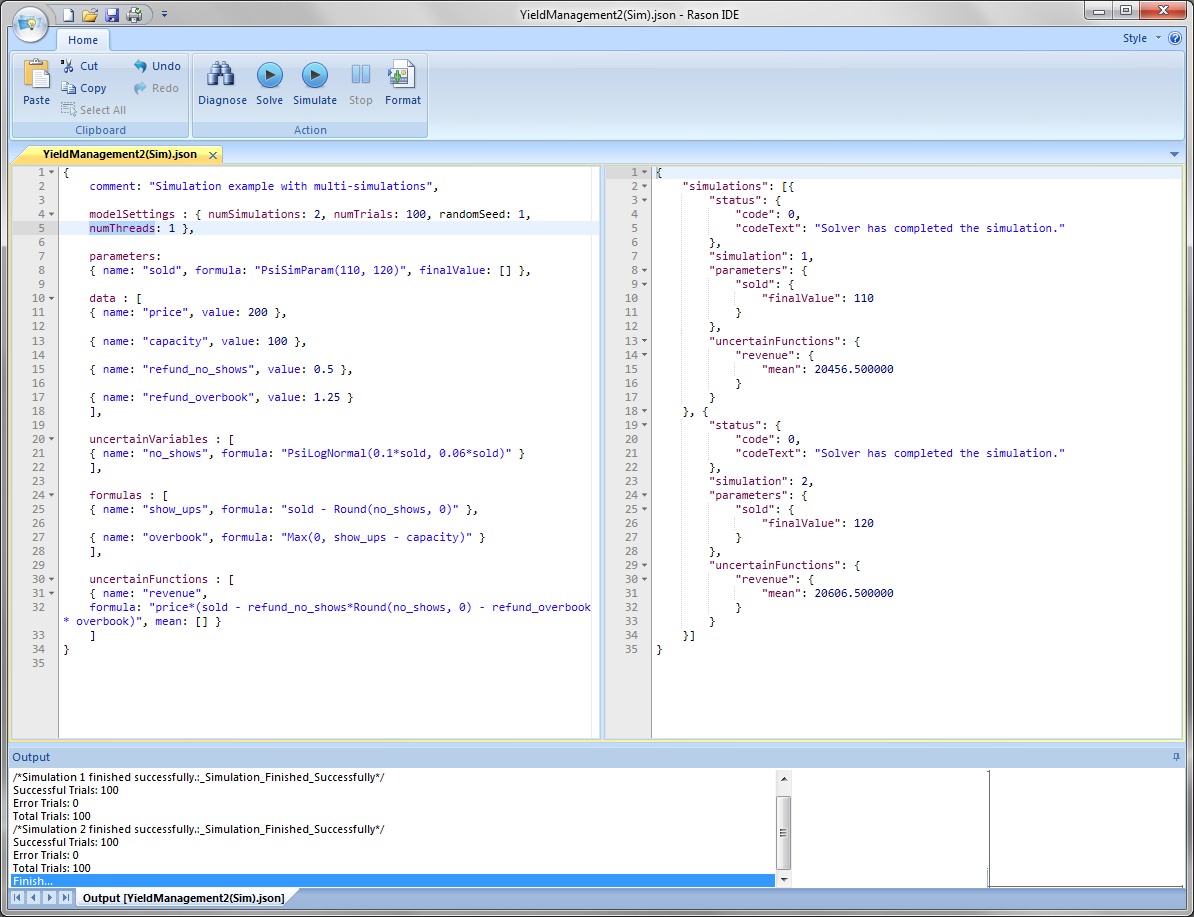Click the Print icon in quick access toolbar
1194x917 pixels.
coord(134,15)
